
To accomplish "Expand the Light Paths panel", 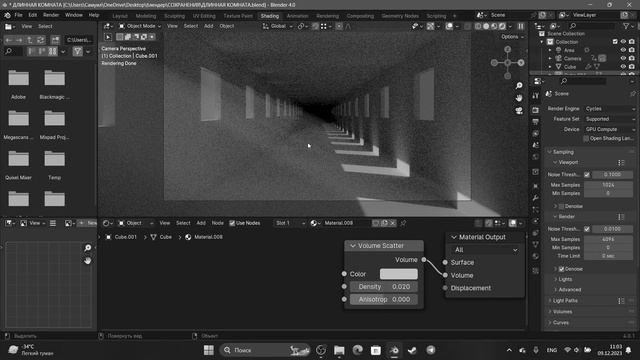I will (565, 301).
